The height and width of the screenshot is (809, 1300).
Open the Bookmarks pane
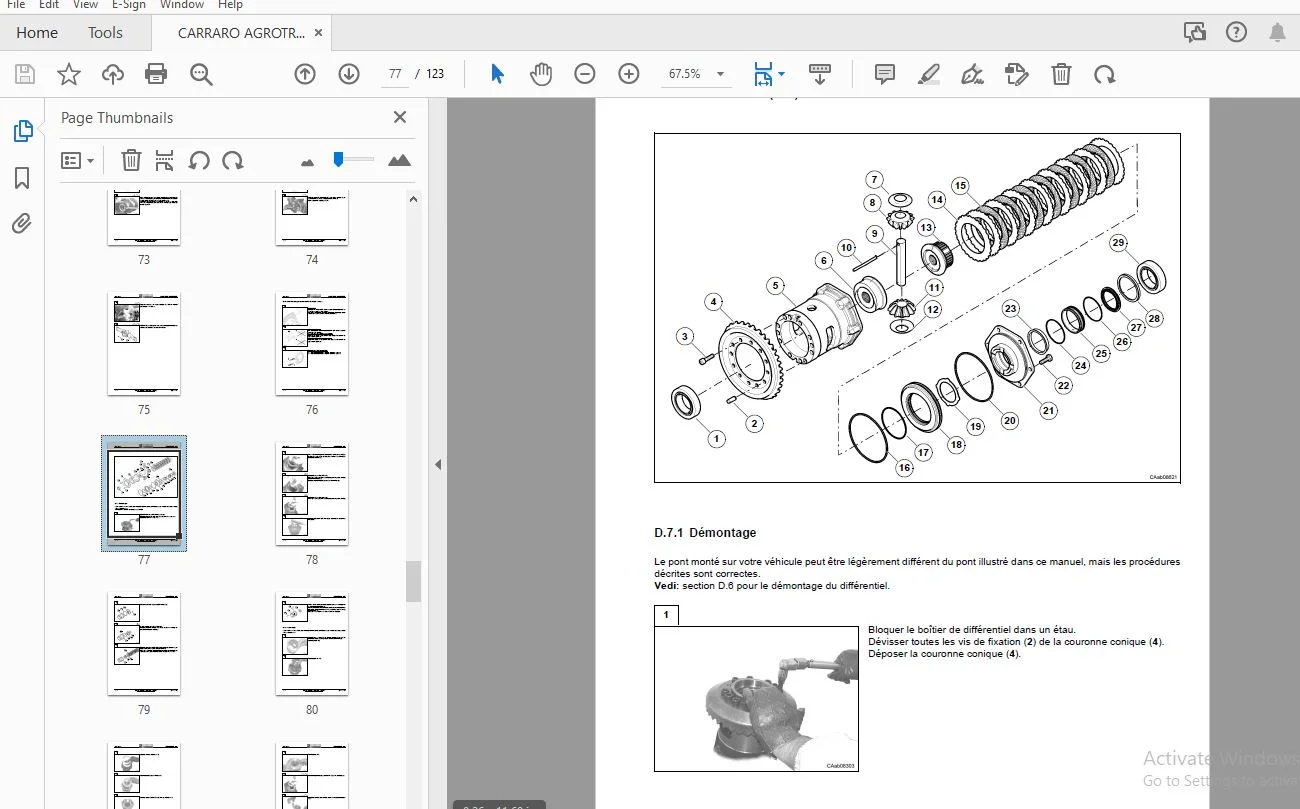(x=22, y=178)
